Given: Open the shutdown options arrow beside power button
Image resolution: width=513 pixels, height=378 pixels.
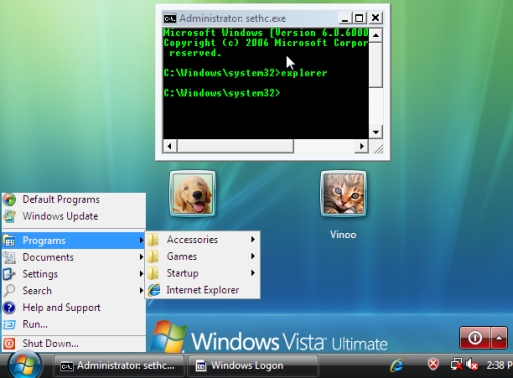Looking at the screenshot, I should tap(499, 338).
